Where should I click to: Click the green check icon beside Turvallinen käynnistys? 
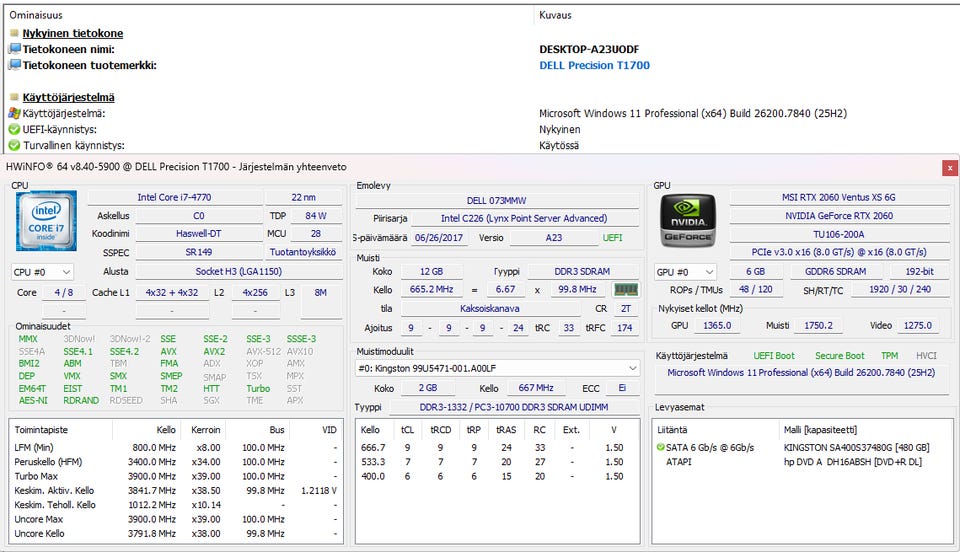[14, 146]
